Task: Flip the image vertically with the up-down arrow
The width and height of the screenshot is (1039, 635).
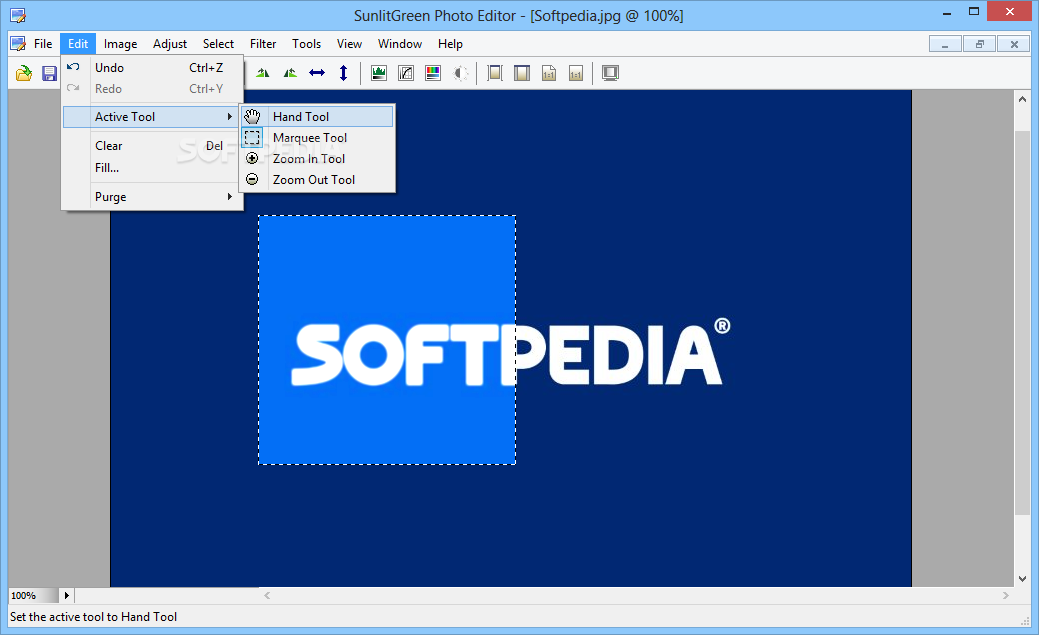Action: 343,73
